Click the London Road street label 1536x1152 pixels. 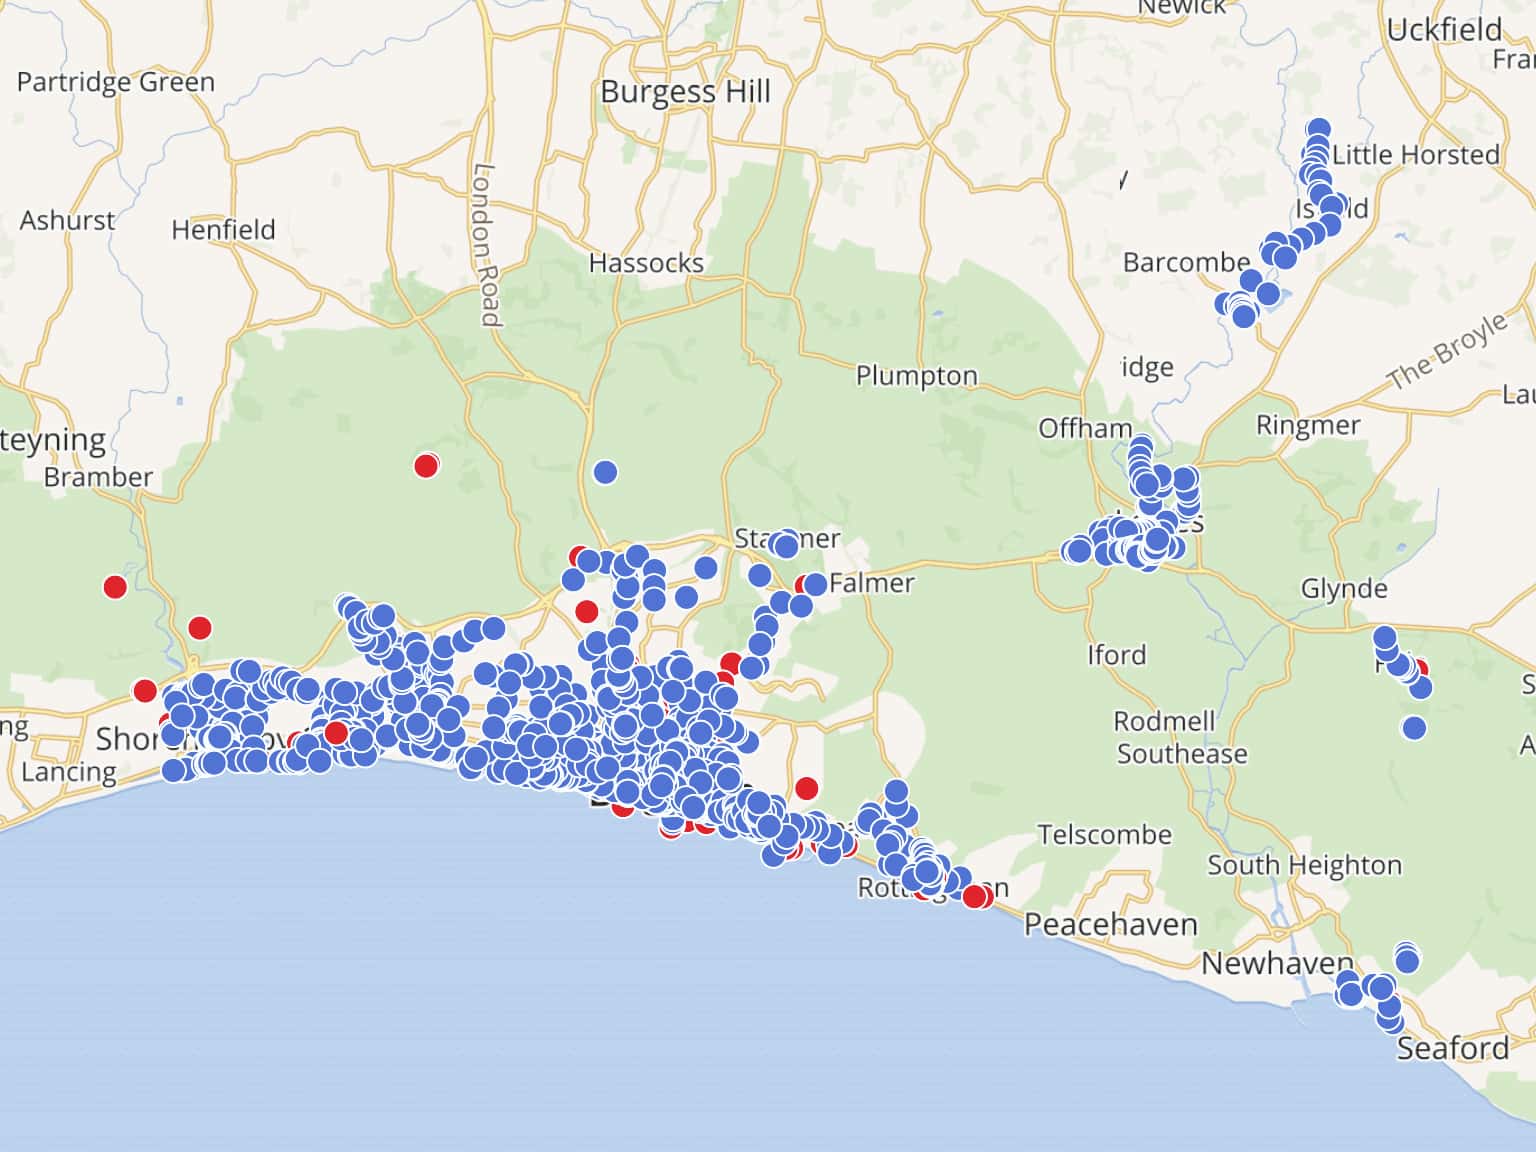pos(486,246)
